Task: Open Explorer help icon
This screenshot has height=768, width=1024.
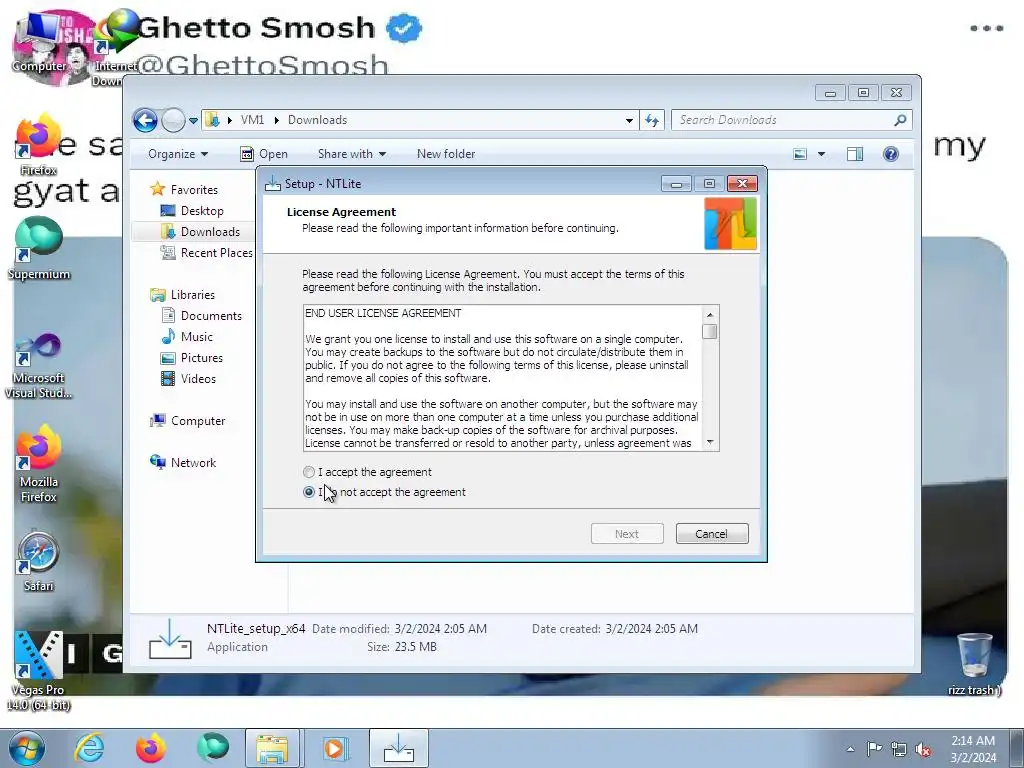Action: 891,154
